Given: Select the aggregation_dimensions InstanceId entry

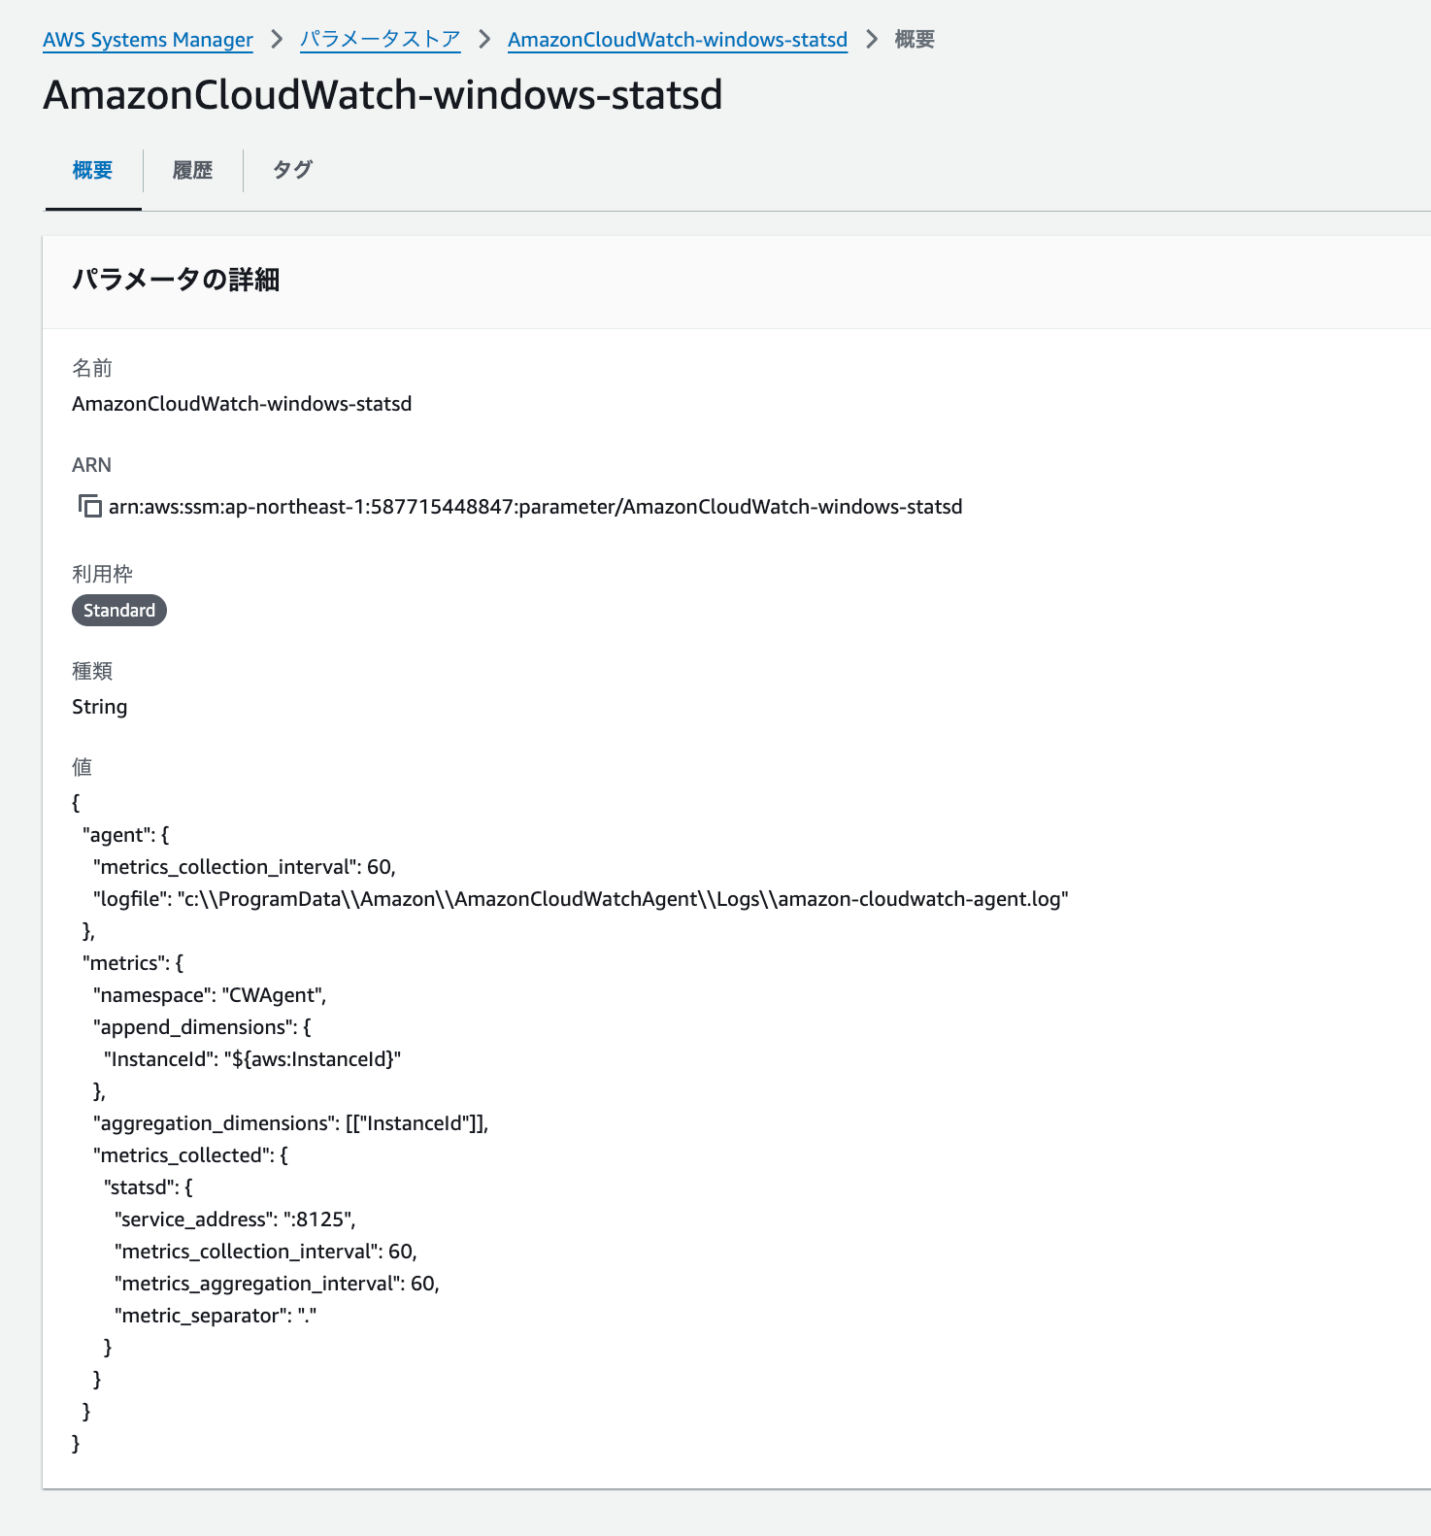Looking at the screenshot, I should coord(290,1123).
